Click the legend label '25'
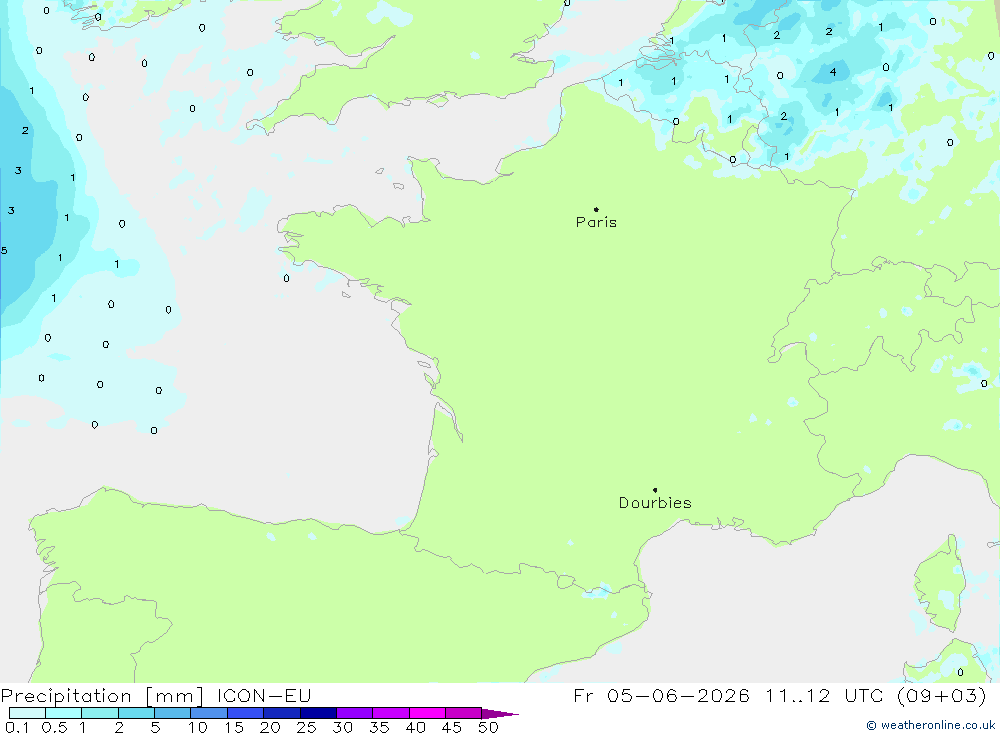The width and height of the screenshot is (1000, 733). [x=307, y=727]
